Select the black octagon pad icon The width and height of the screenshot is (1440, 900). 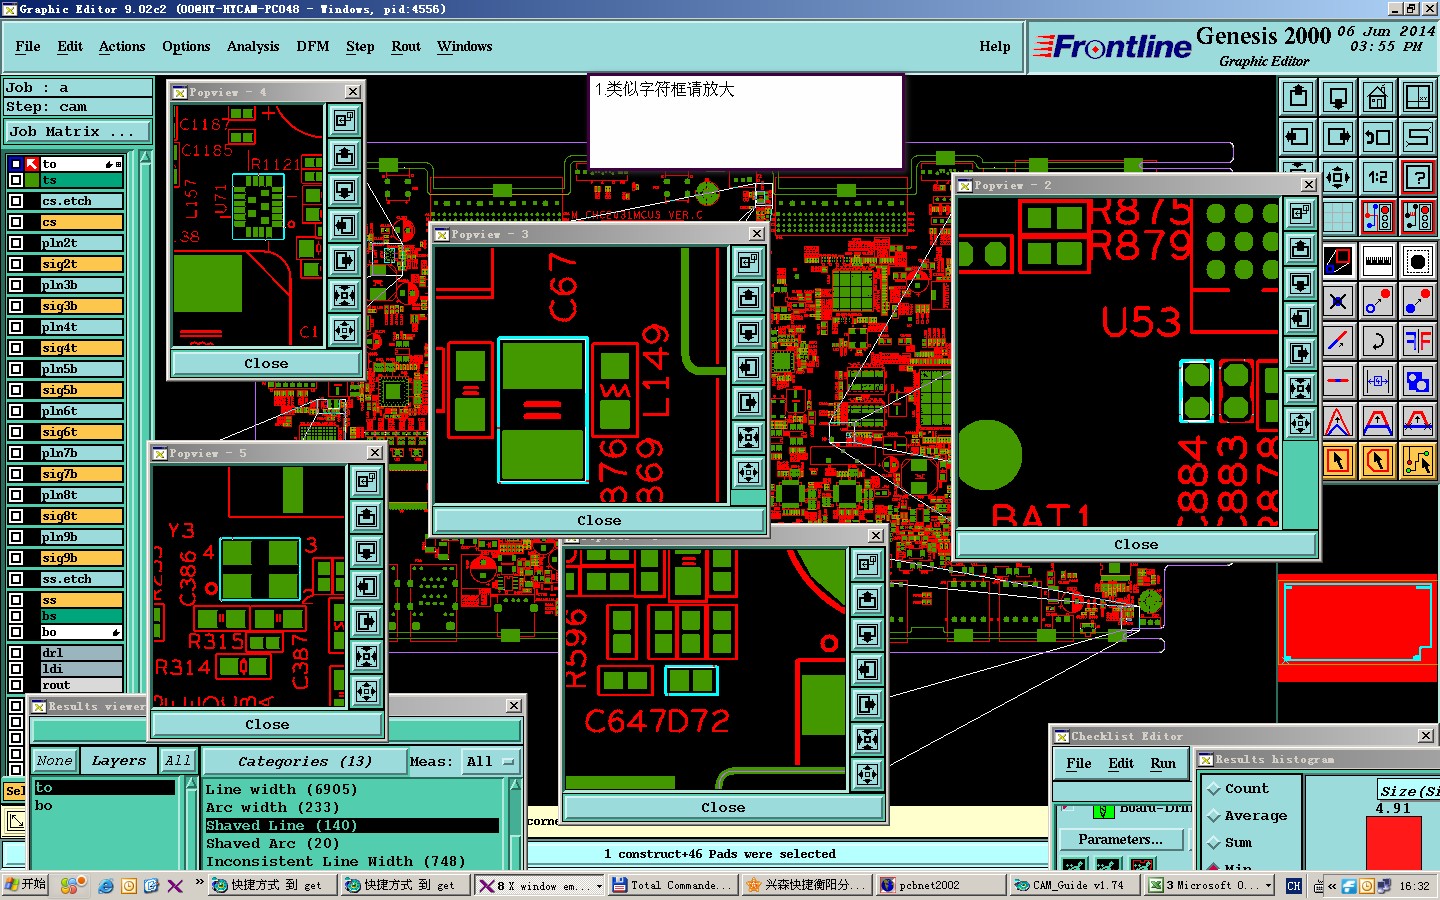click(x=1418, y=262)
